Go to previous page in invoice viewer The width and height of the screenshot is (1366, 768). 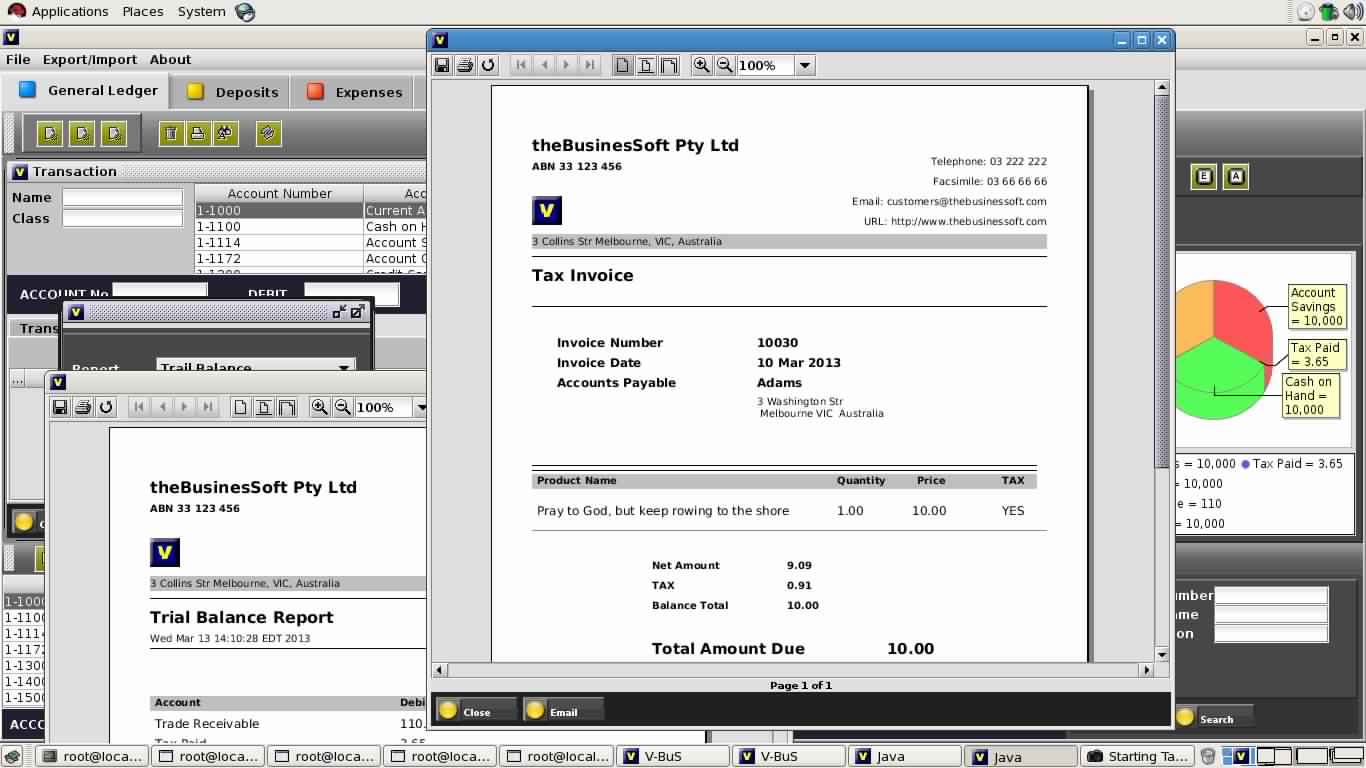[543, 65]
